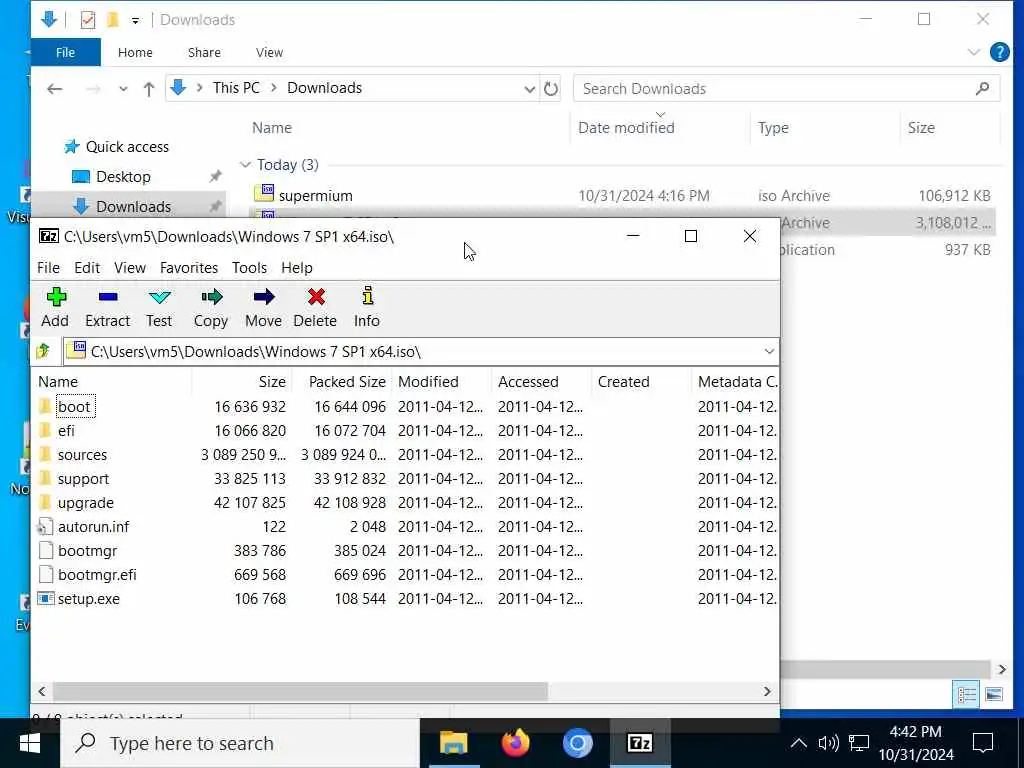Click the Extract toolbar icon
Image resolution: width=1024 pixels, height=768 pixels.
[108, 308]
